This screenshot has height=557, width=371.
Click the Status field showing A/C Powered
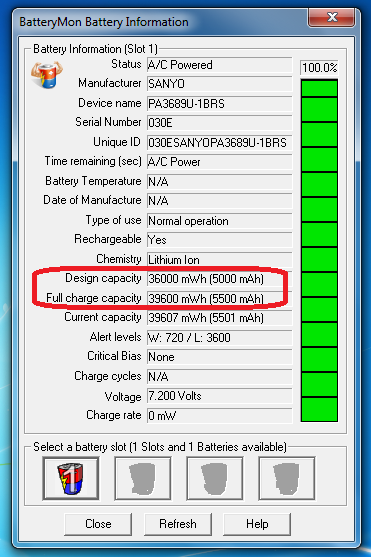220,65
